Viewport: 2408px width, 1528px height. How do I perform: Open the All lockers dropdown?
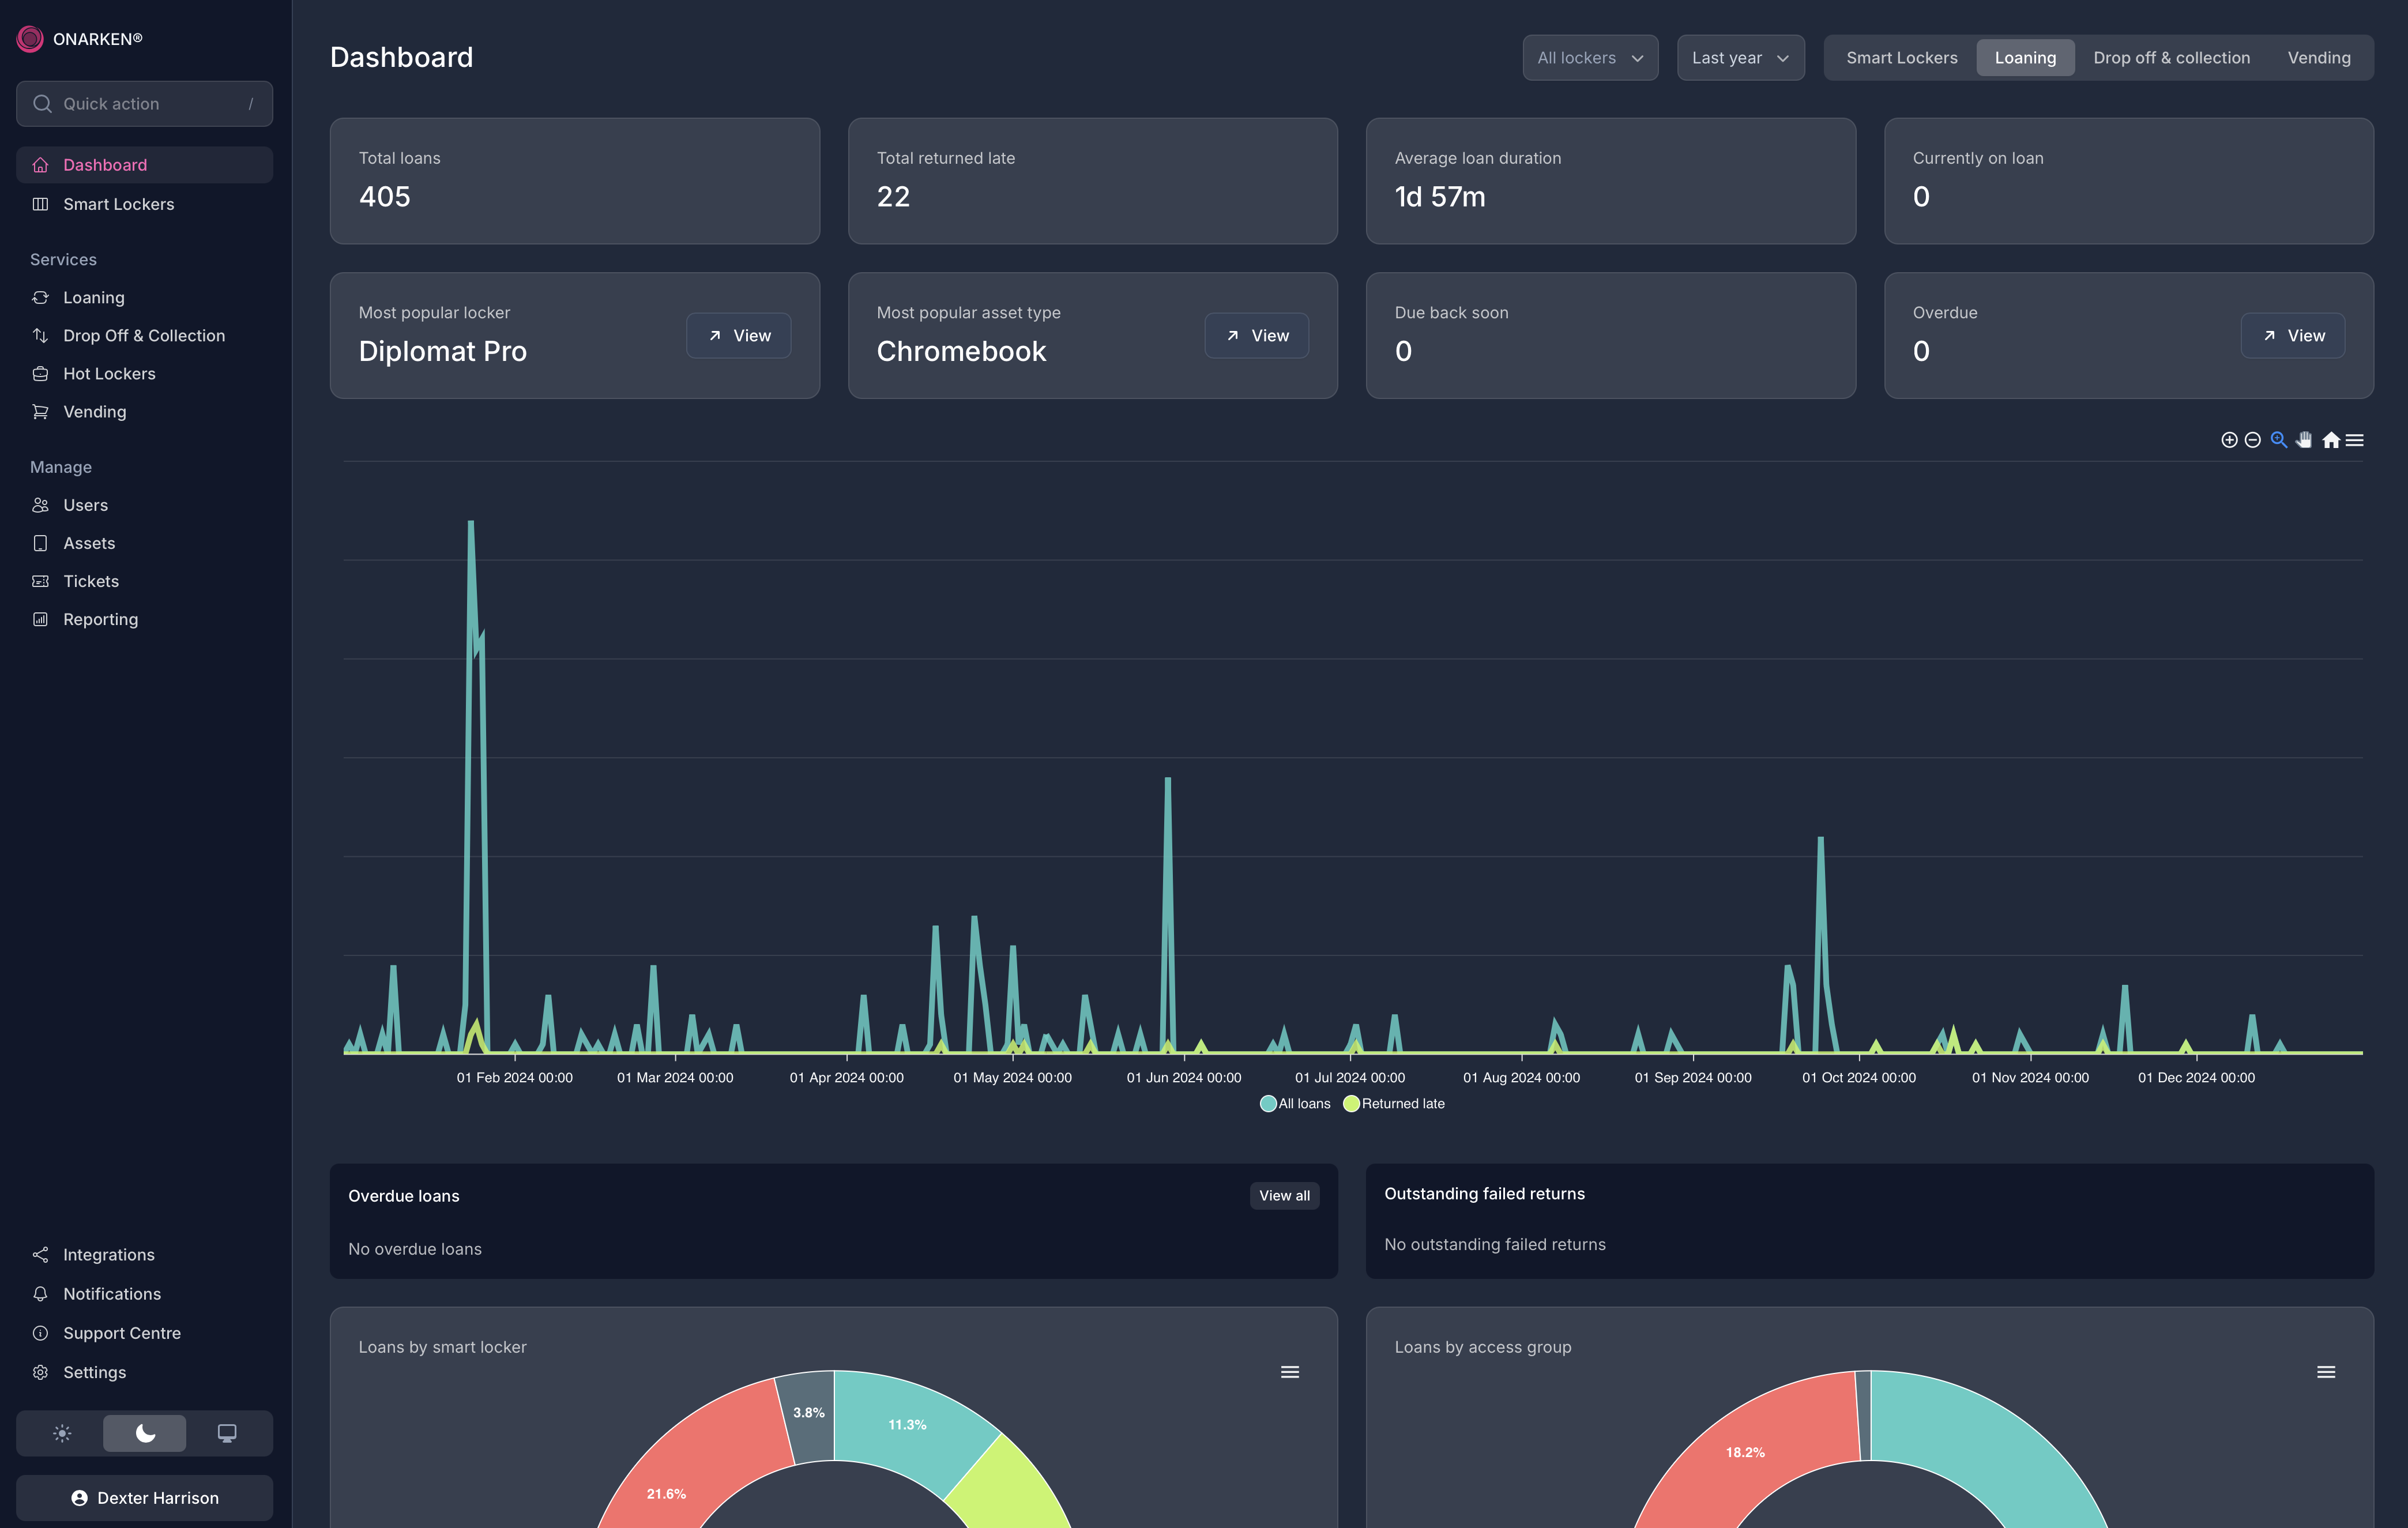click(1590, 58)
